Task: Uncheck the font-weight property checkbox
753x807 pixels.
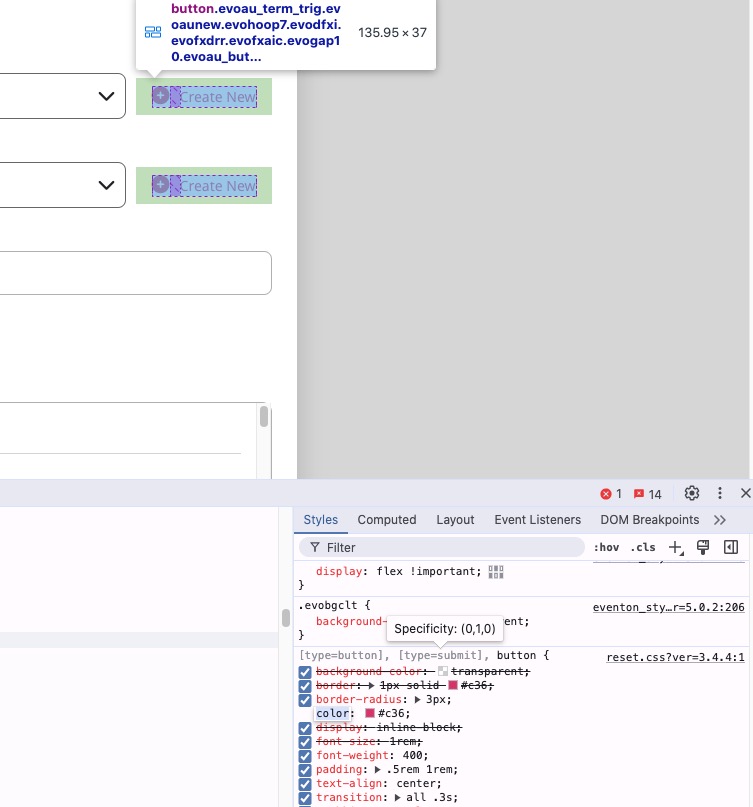Action: click(305, 756)
